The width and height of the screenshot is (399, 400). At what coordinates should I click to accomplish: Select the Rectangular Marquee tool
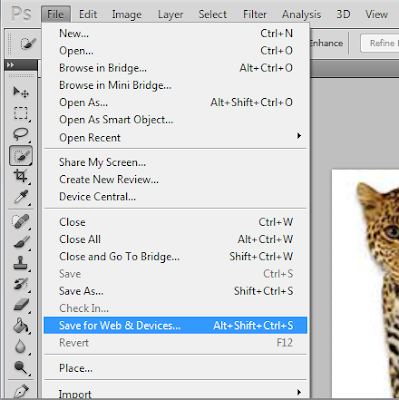coord(21,113)
